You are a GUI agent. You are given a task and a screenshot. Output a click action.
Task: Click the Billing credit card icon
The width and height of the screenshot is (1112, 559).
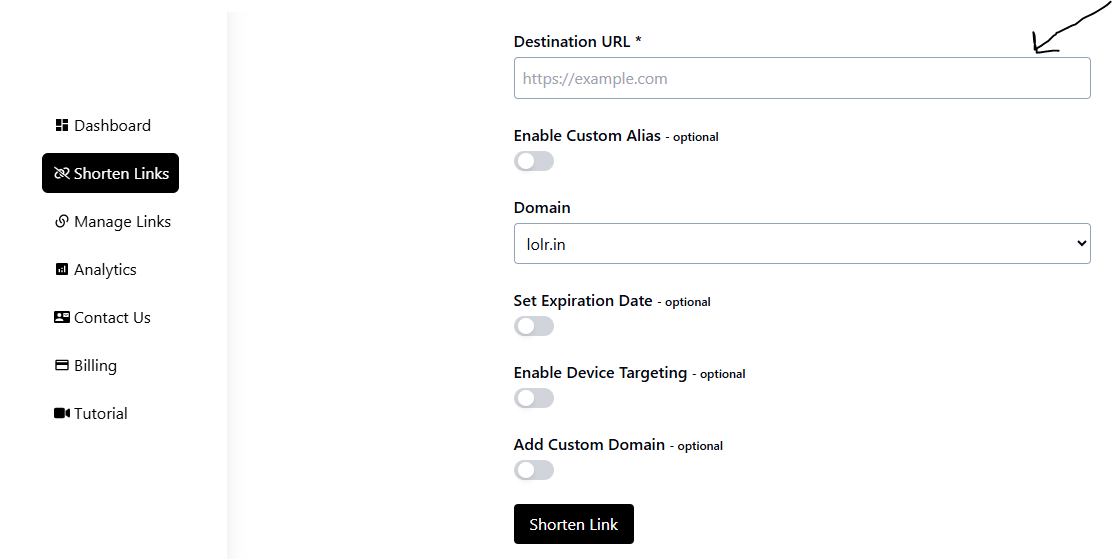point(62,365)
